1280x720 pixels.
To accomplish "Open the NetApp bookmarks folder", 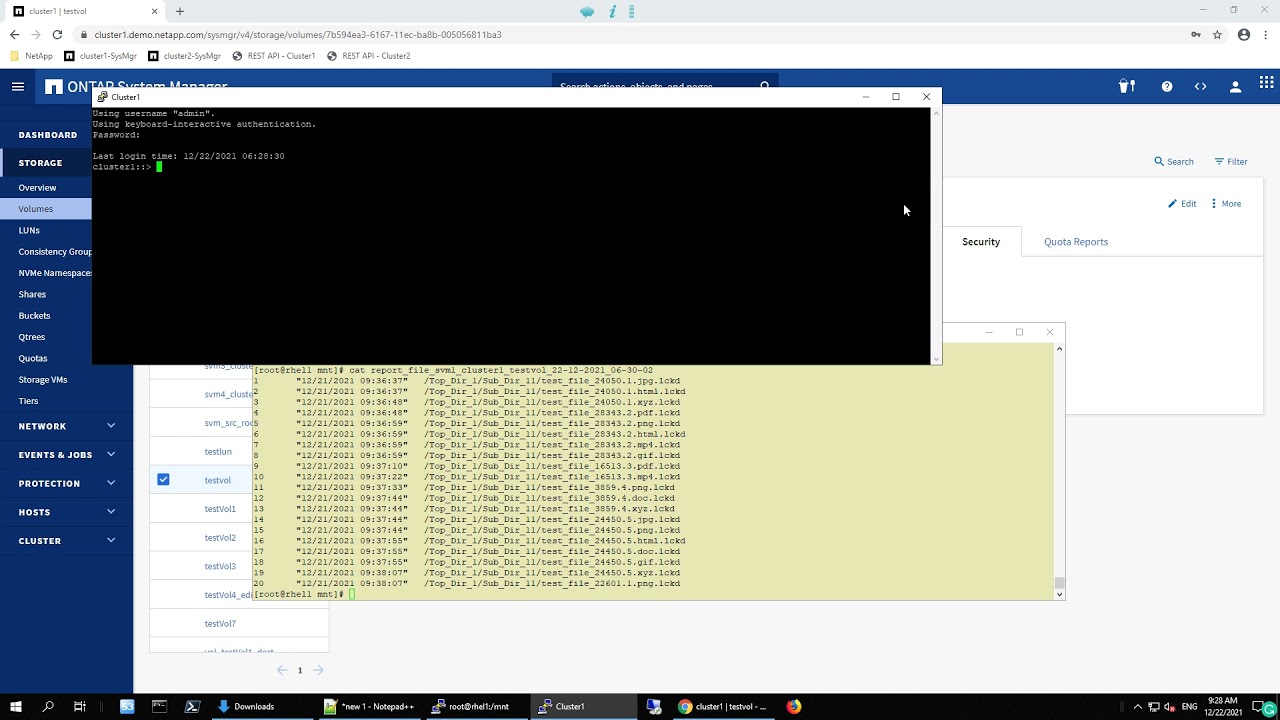I will (31, 56).
